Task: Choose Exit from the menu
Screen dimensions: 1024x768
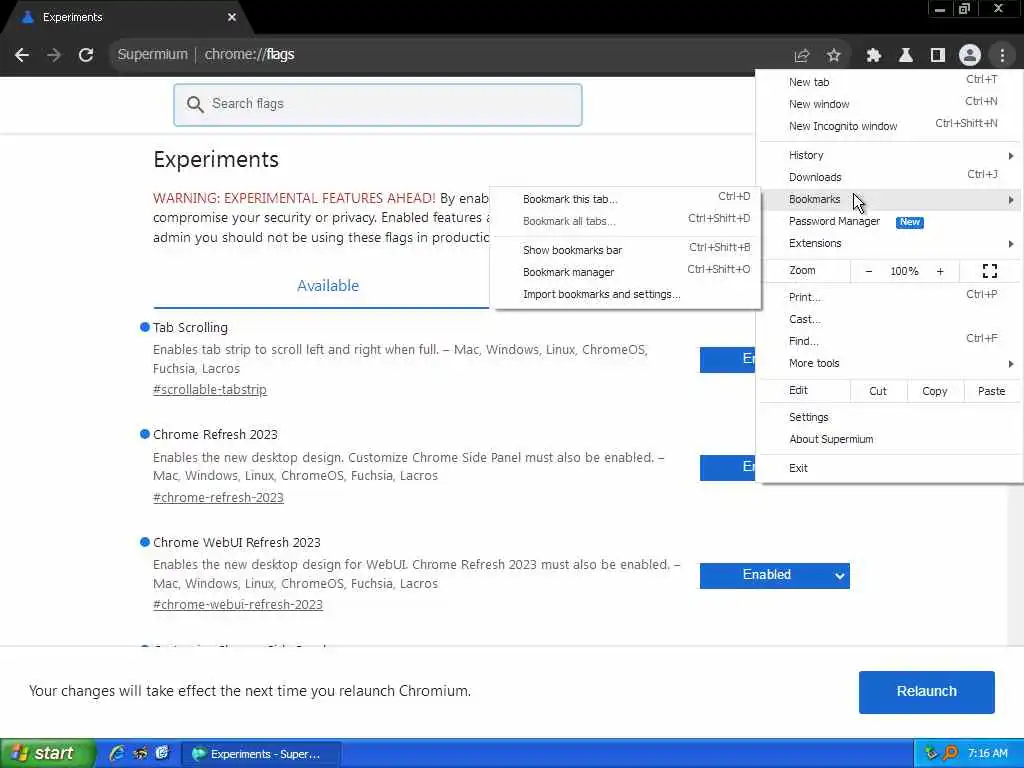Action: [x=889, y=468]
